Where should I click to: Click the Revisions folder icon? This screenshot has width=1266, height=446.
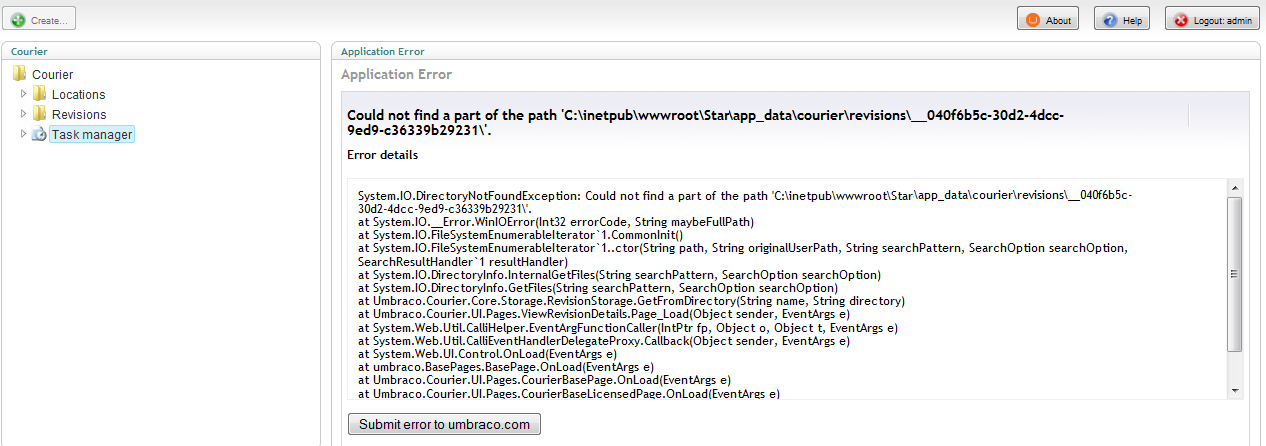coord(39,113)
